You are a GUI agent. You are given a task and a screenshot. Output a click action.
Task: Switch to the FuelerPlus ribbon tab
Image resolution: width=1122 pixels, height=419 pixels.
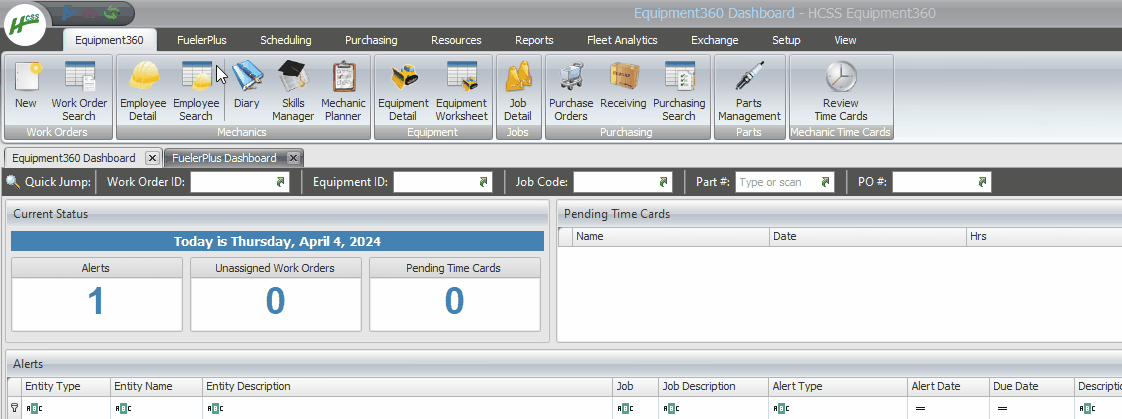tap(201, 40)
